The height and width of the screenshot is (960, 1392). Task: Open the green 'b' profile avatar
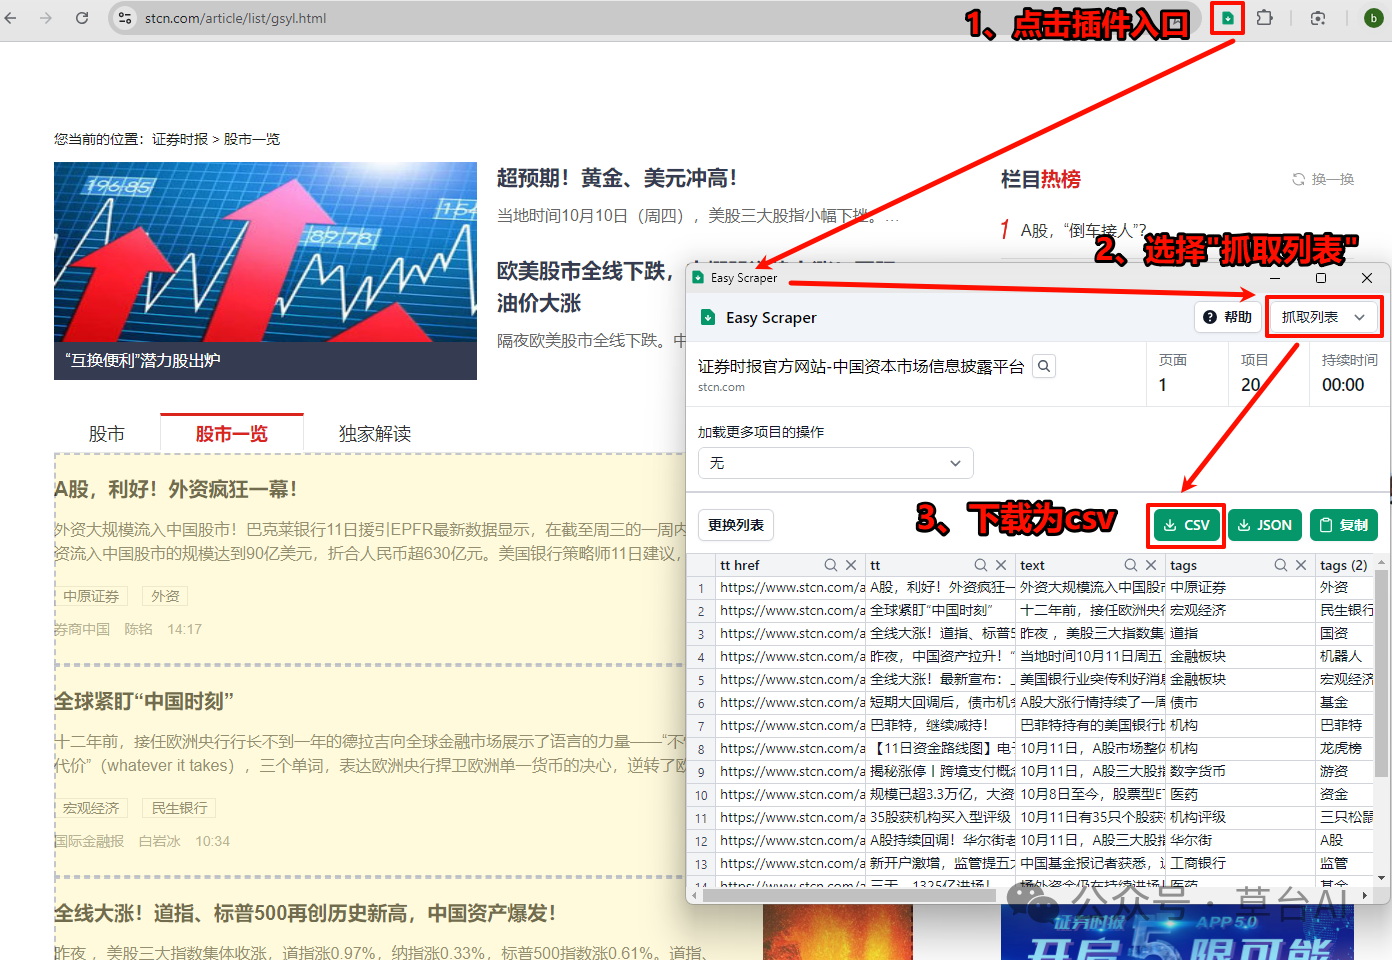(x=1373, y=18)
